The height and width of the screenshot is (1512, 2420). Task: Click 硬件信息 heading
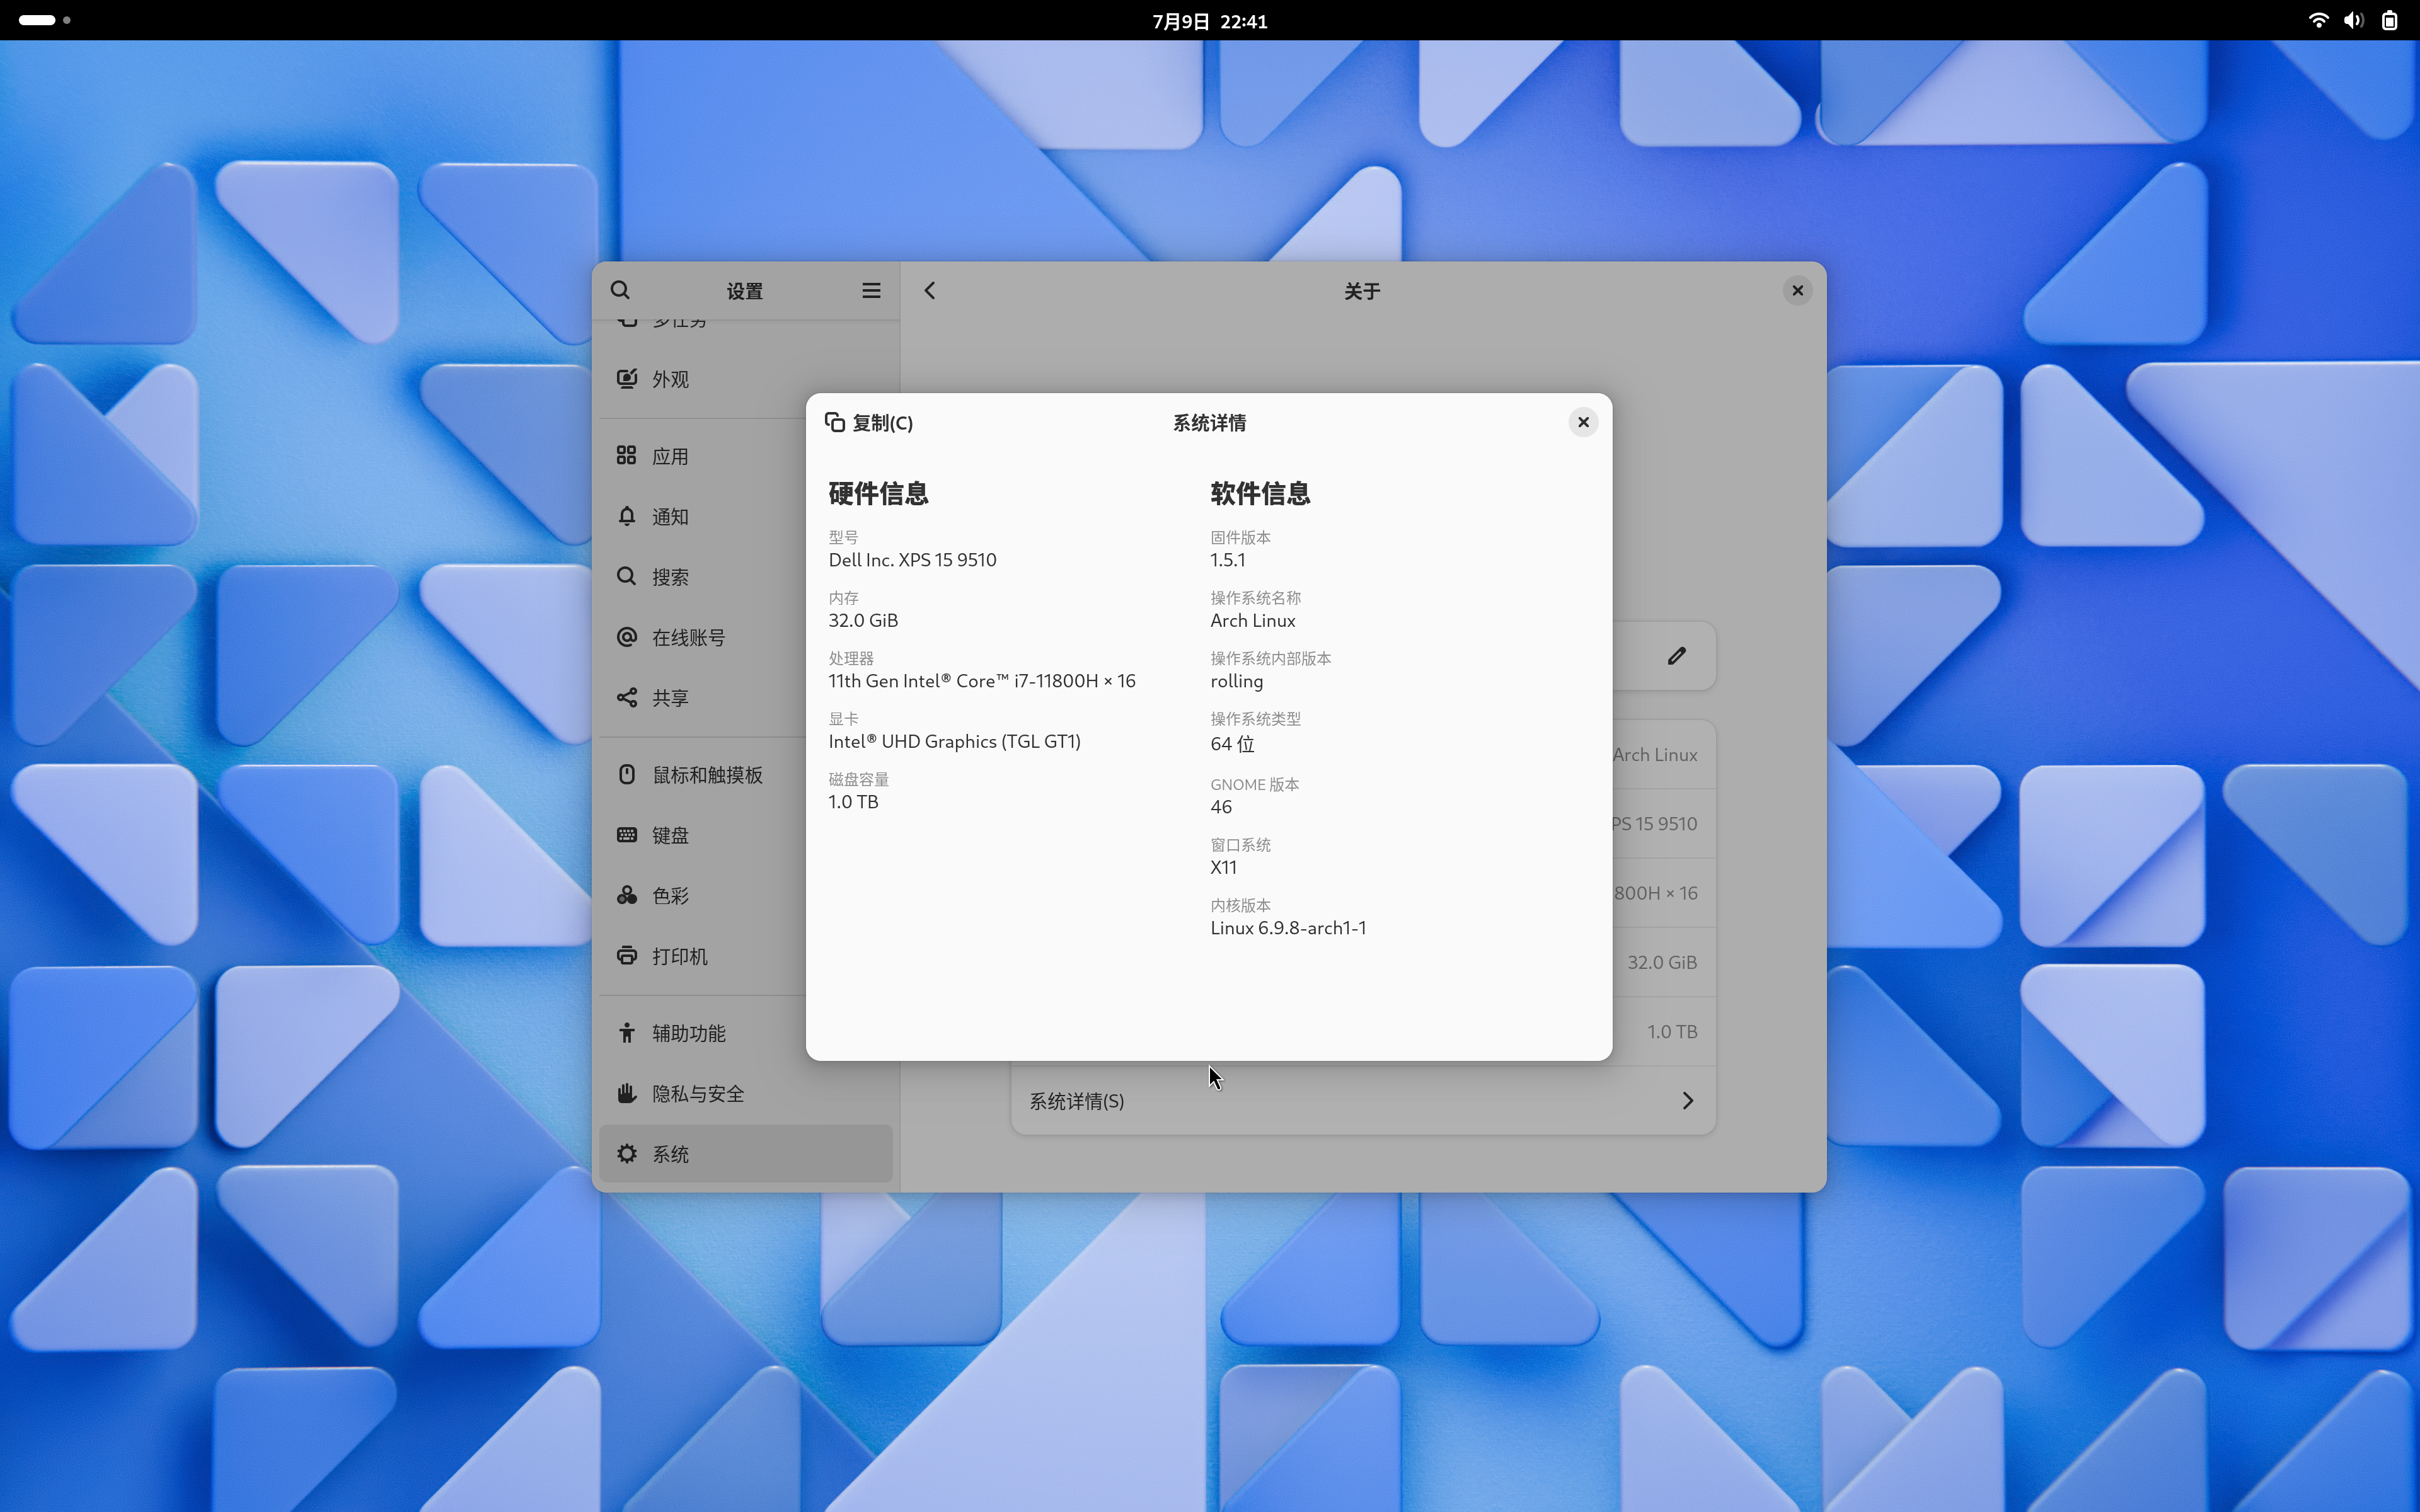878,493
